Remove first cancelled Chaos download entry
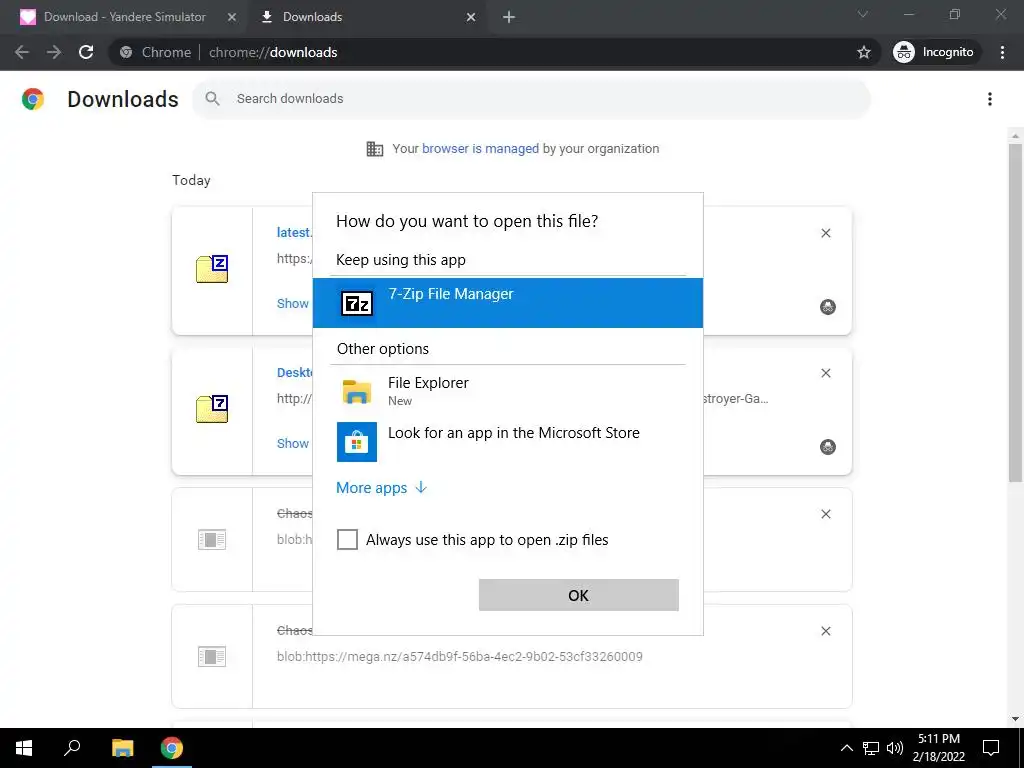 pyautogui.click(x=825, y=514)
